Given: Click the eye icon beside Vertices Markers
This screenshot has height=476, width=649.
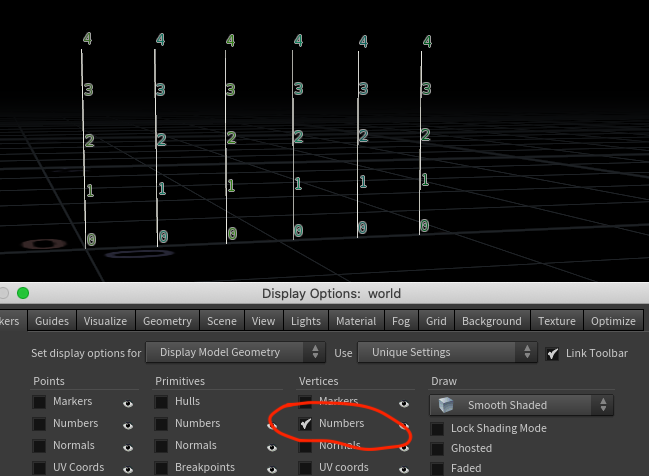Looking at the screenshot, I should [404, 404].
